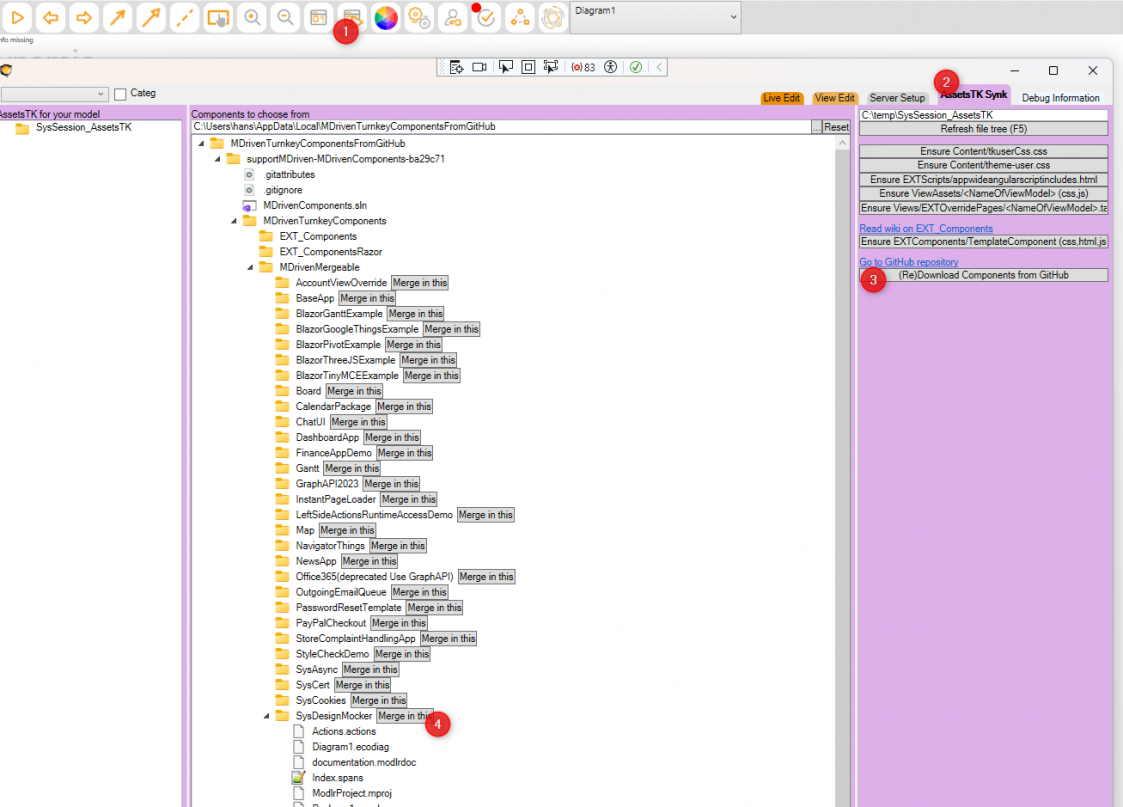Click the Refresh file tree (F5) button
This screenshot has width=1123, height=807.
(983, 129)
